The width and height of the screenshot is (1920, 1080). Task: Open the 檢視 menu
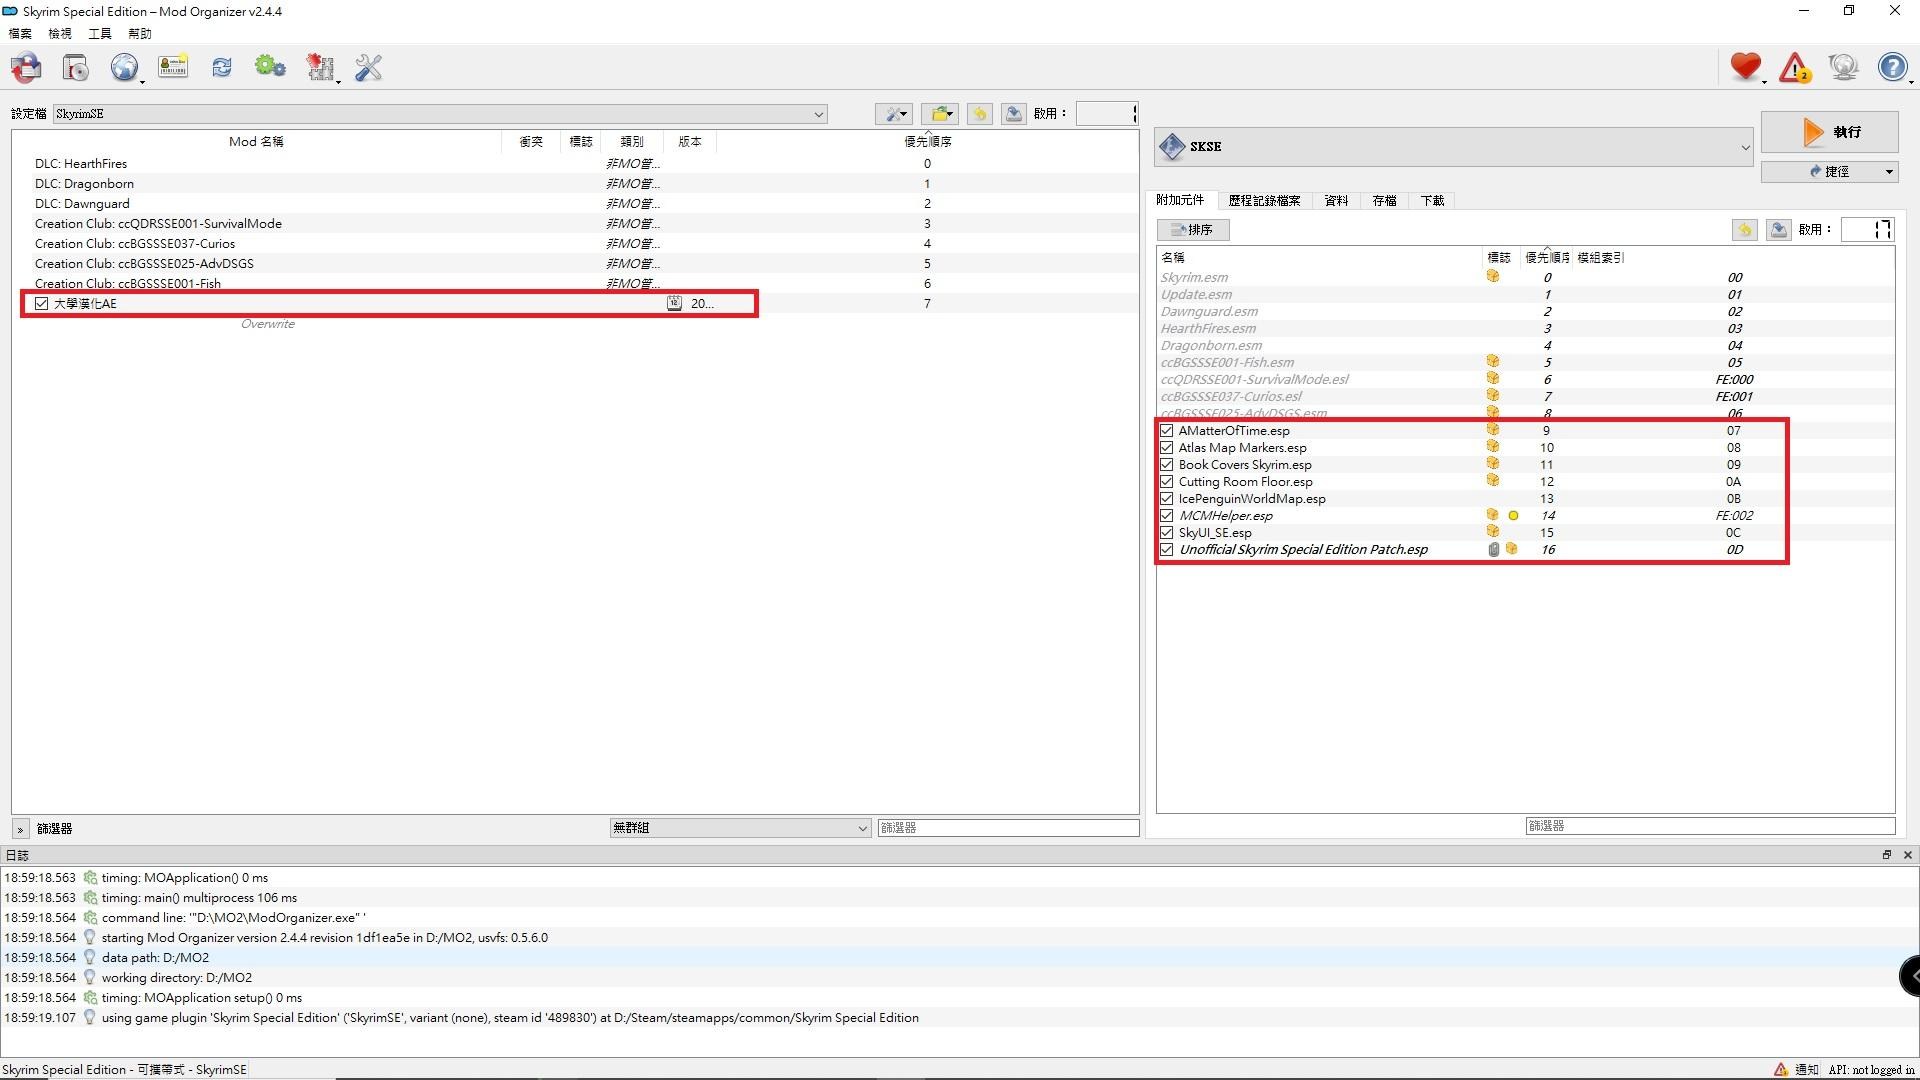tap(60, 34)
